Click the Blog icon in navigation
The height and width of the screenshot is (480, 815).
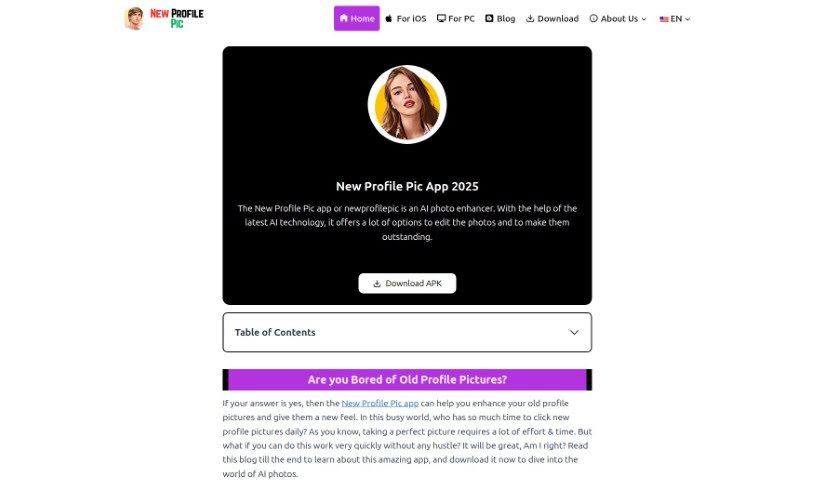click(489, 18)
